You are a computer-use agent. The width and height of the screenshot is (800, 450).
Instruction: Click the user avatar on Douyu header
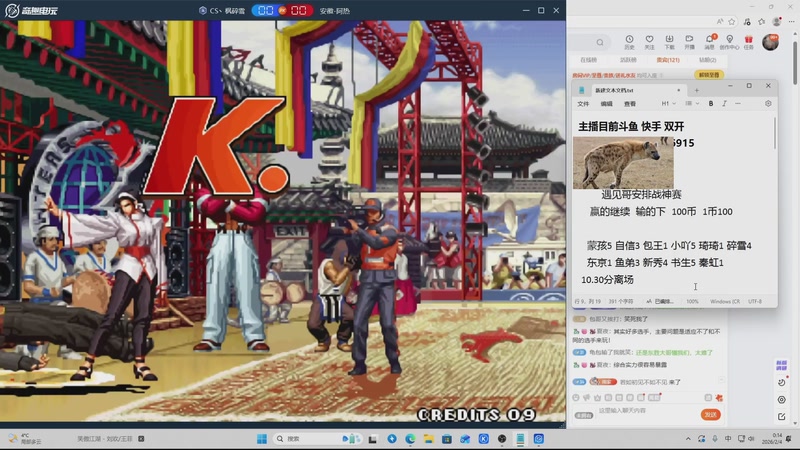[770, 42]
